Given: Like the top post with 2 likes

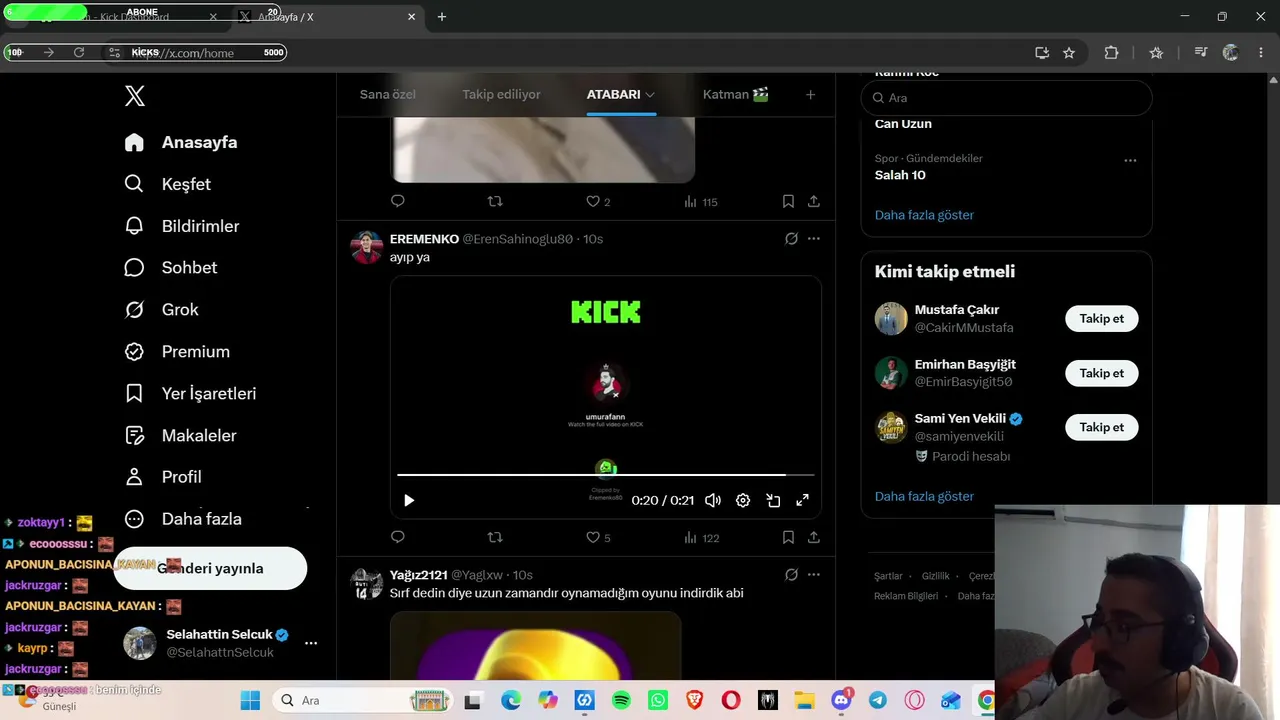Looking at the screenshot, I should pyautogui.click(x=598, y=201).
